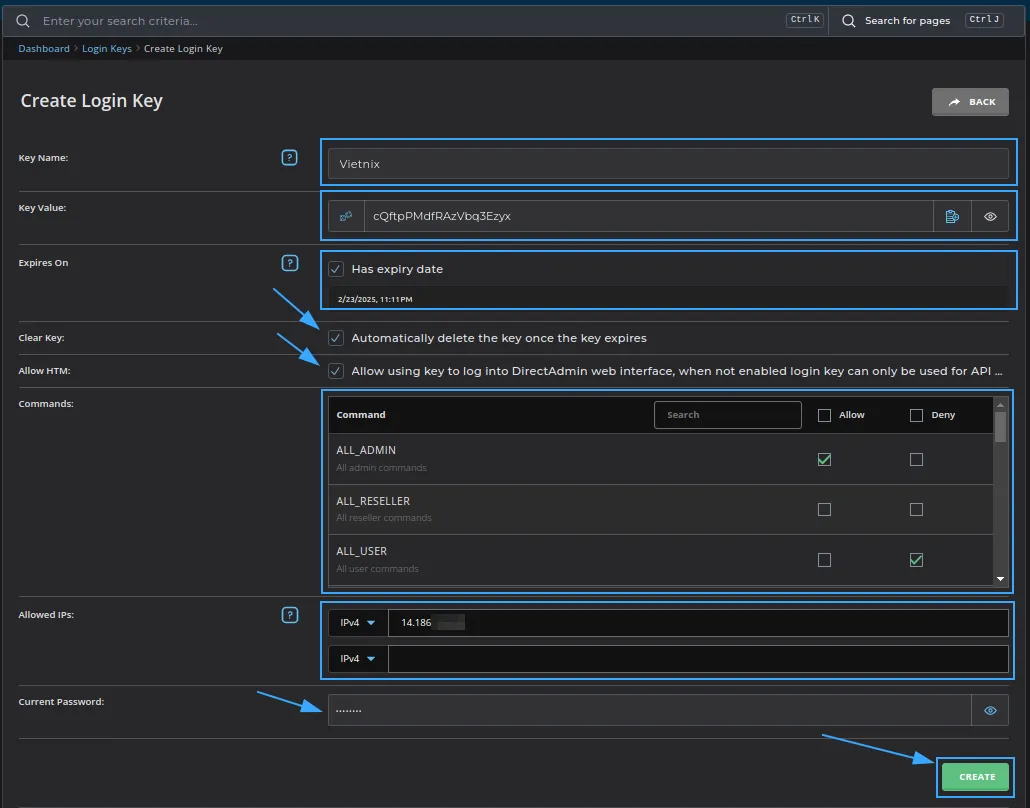Open Login Keys breadcrumb link
Screen dimensions: 1030x808
click(x=107, y=49)
